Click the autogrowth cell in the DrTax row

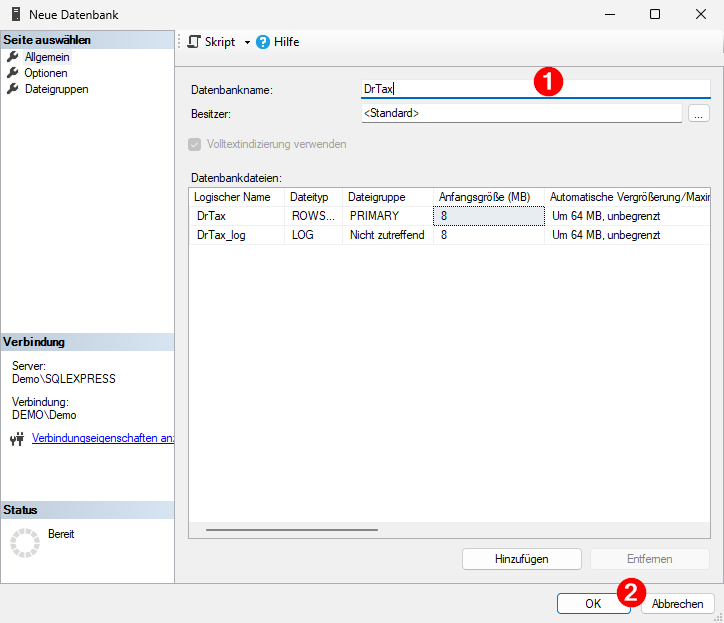point(627,216)
